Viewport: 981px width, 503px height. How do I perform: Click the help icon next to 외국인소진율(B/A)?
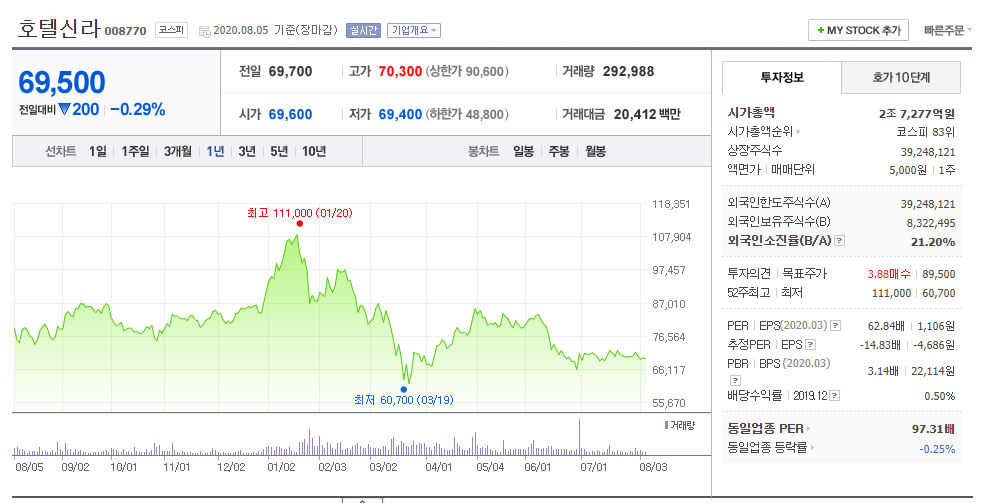click(840, 240)
